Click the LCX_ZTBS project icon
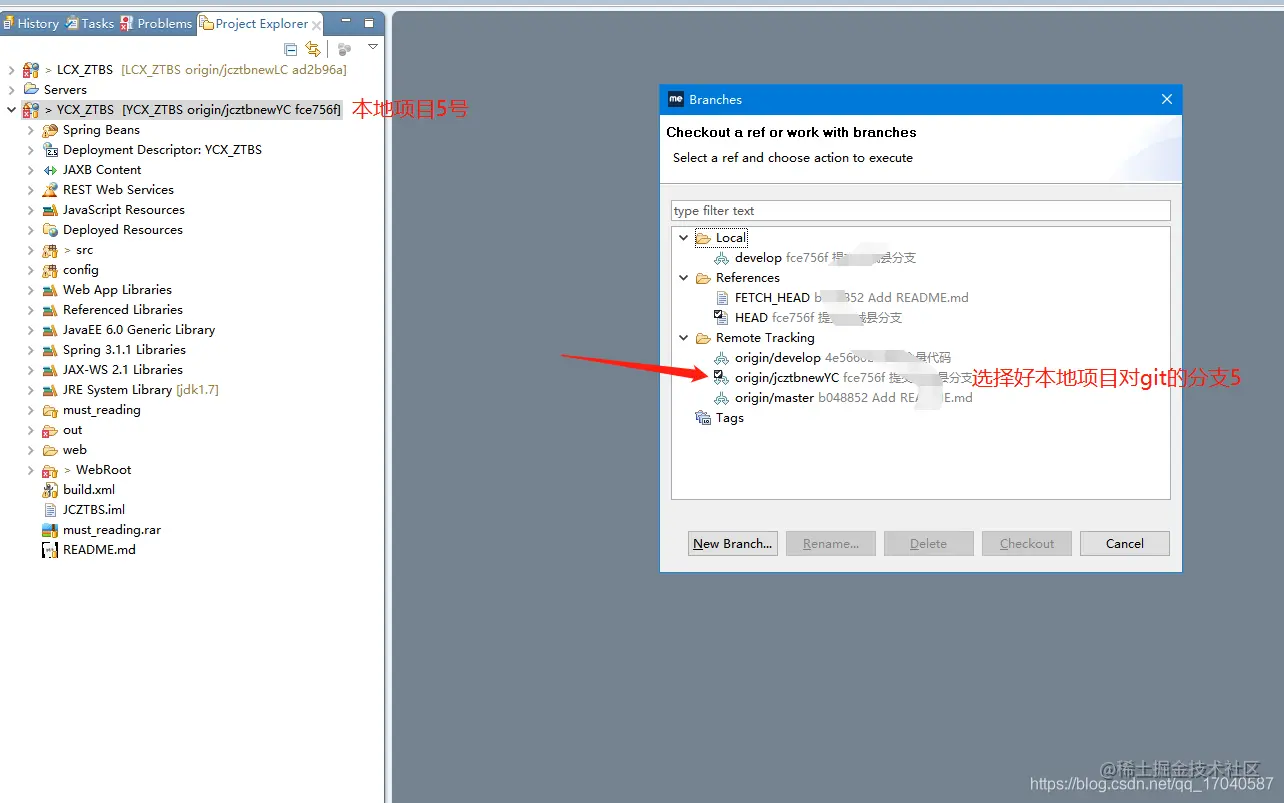Image resolution: width=1284 pixels, height=803 pixels. (x=31, y=70)
